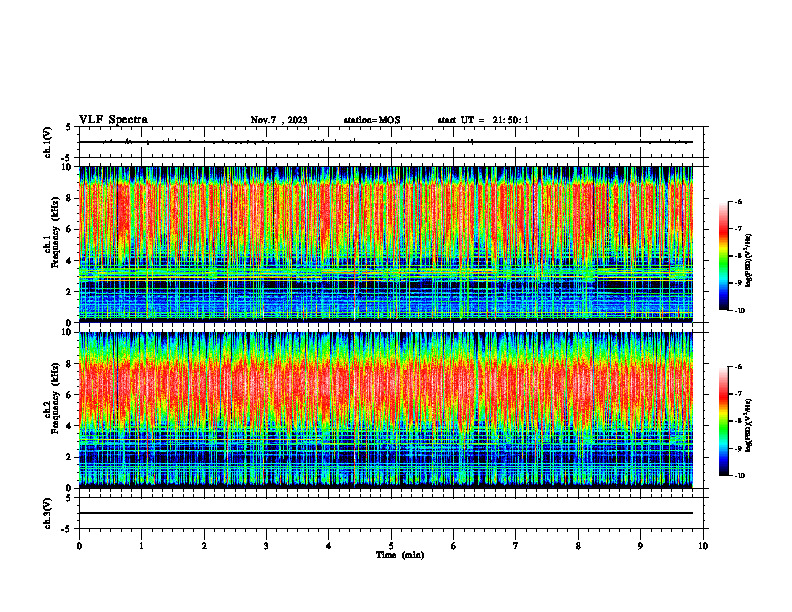Click the ch.1 colorbar 'log(PSD)' unit label
This screenshot has width=792, height=612.
749,261
